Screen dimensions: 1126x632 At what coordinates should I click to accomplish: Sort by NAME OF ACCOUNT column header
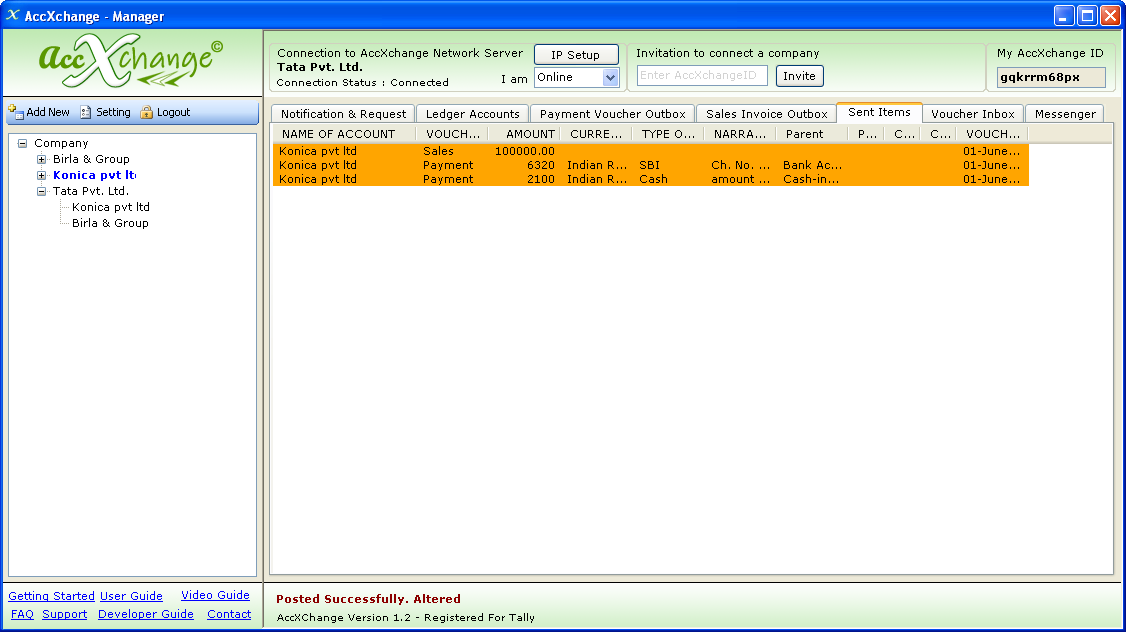[x=343, y=134]
